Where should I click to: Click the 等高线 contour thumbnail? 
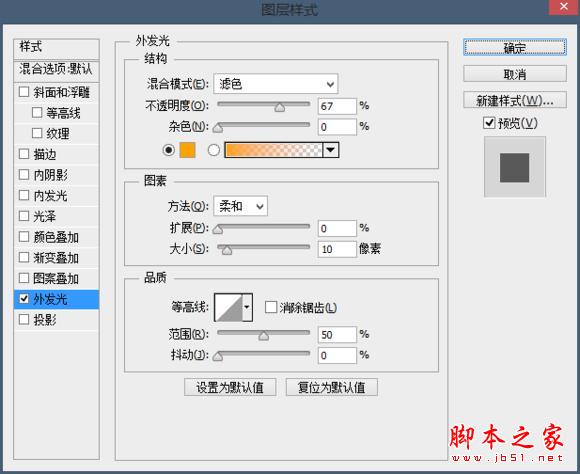tap(229, 307)
